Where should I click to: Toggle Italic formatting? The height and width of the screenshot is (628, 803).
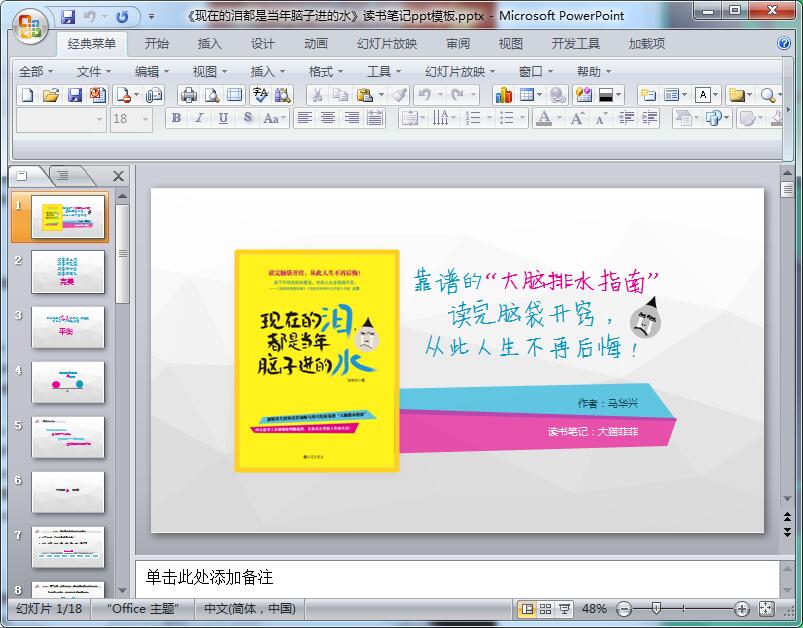(x=199, y=118)
